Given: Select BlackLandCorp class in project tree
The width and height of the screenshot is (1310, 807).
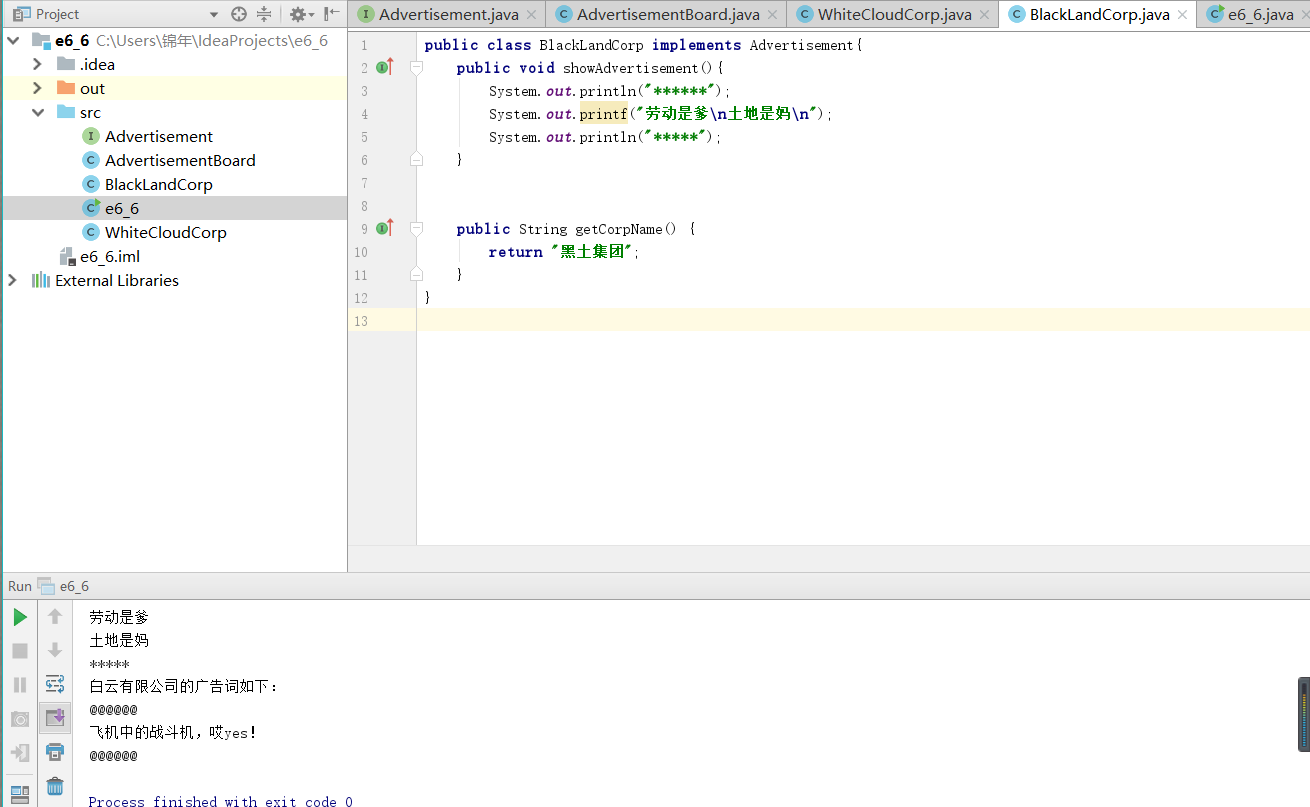Looking at the screenshot, I should pyautogui.click(x=159, y=184).
